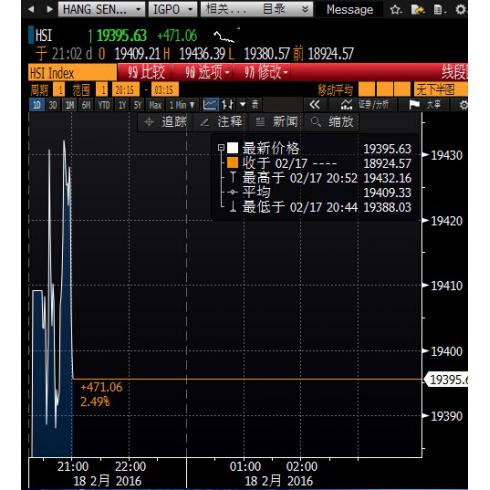
Task: Activate 注释 annotation tool
Action: pos(221,122)
